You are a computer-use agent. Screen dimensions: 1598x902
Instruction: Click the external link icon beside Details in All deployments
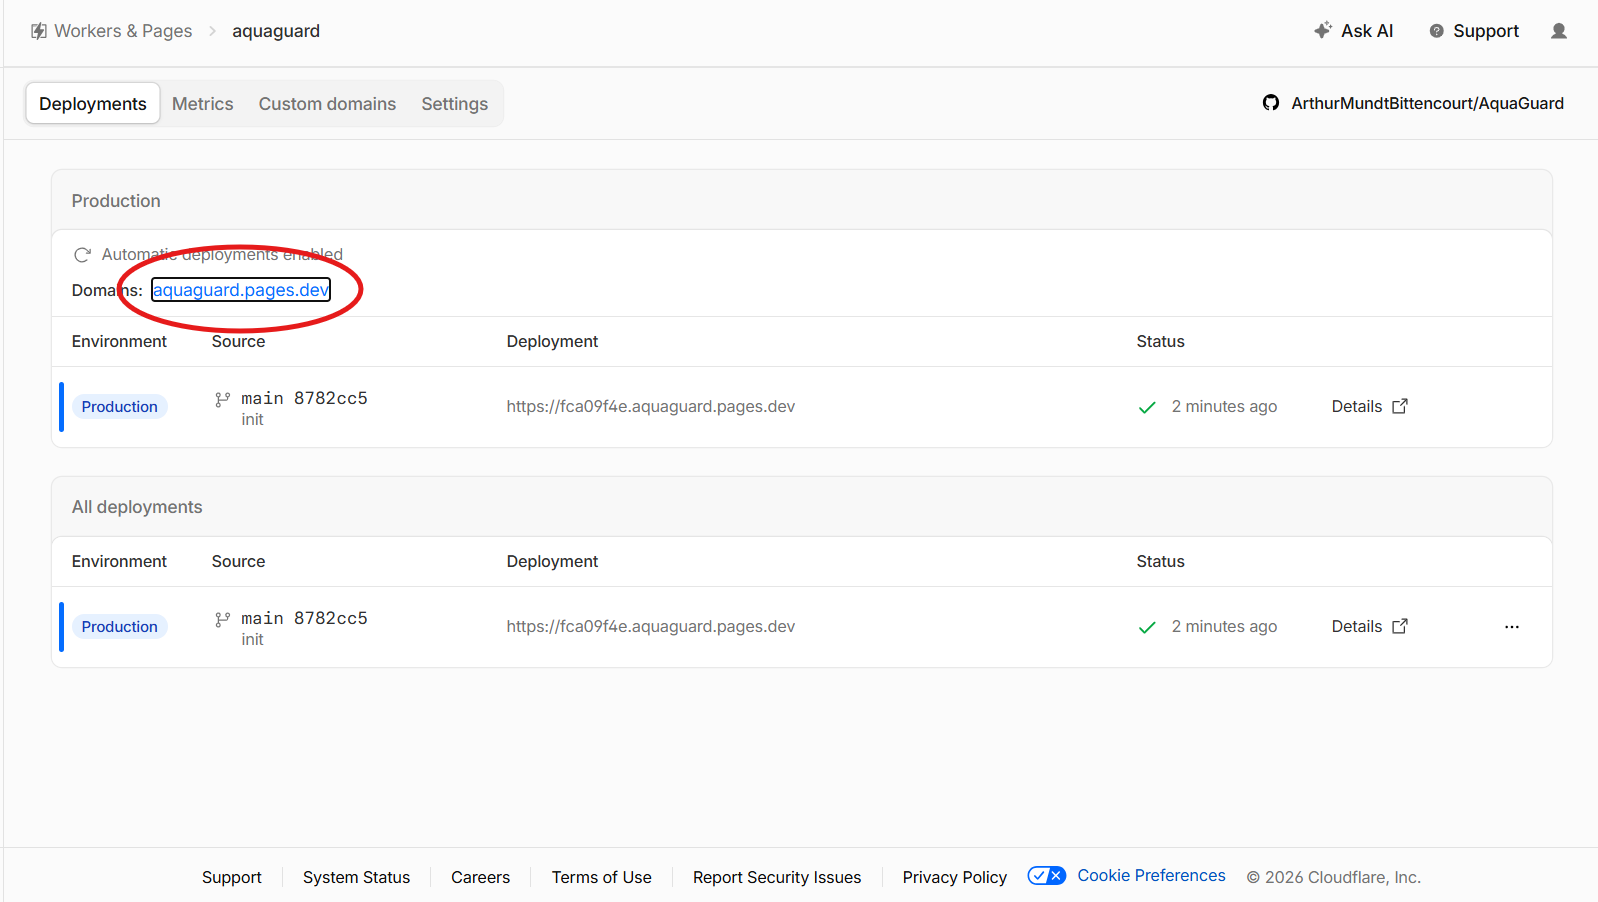click(x=1400, y=626)
